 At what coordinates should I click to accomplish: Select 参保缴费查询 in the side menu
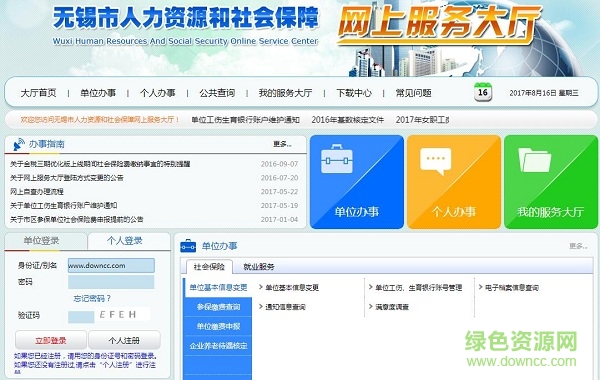point(218,307)
